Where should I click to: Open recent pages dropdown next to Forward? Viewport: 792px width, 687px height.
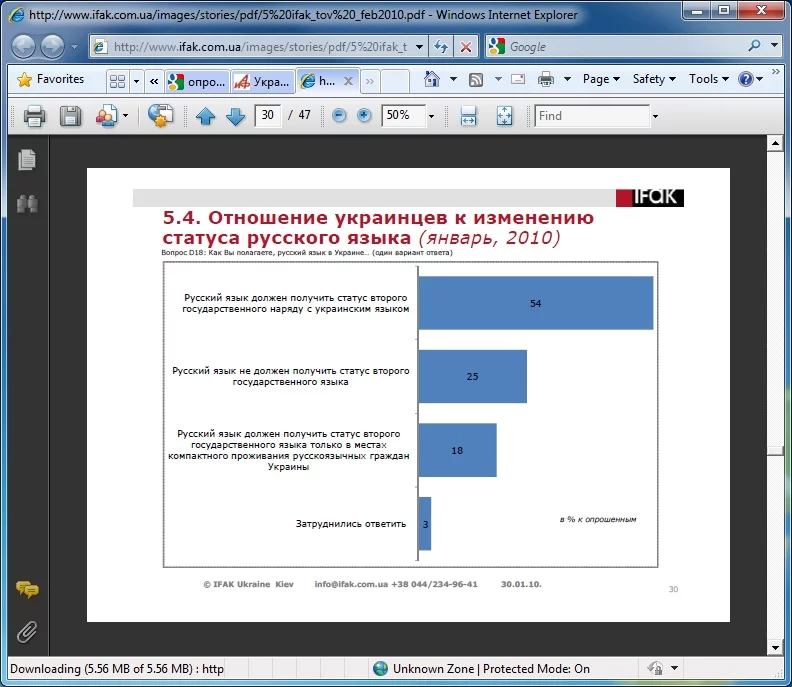74,46
